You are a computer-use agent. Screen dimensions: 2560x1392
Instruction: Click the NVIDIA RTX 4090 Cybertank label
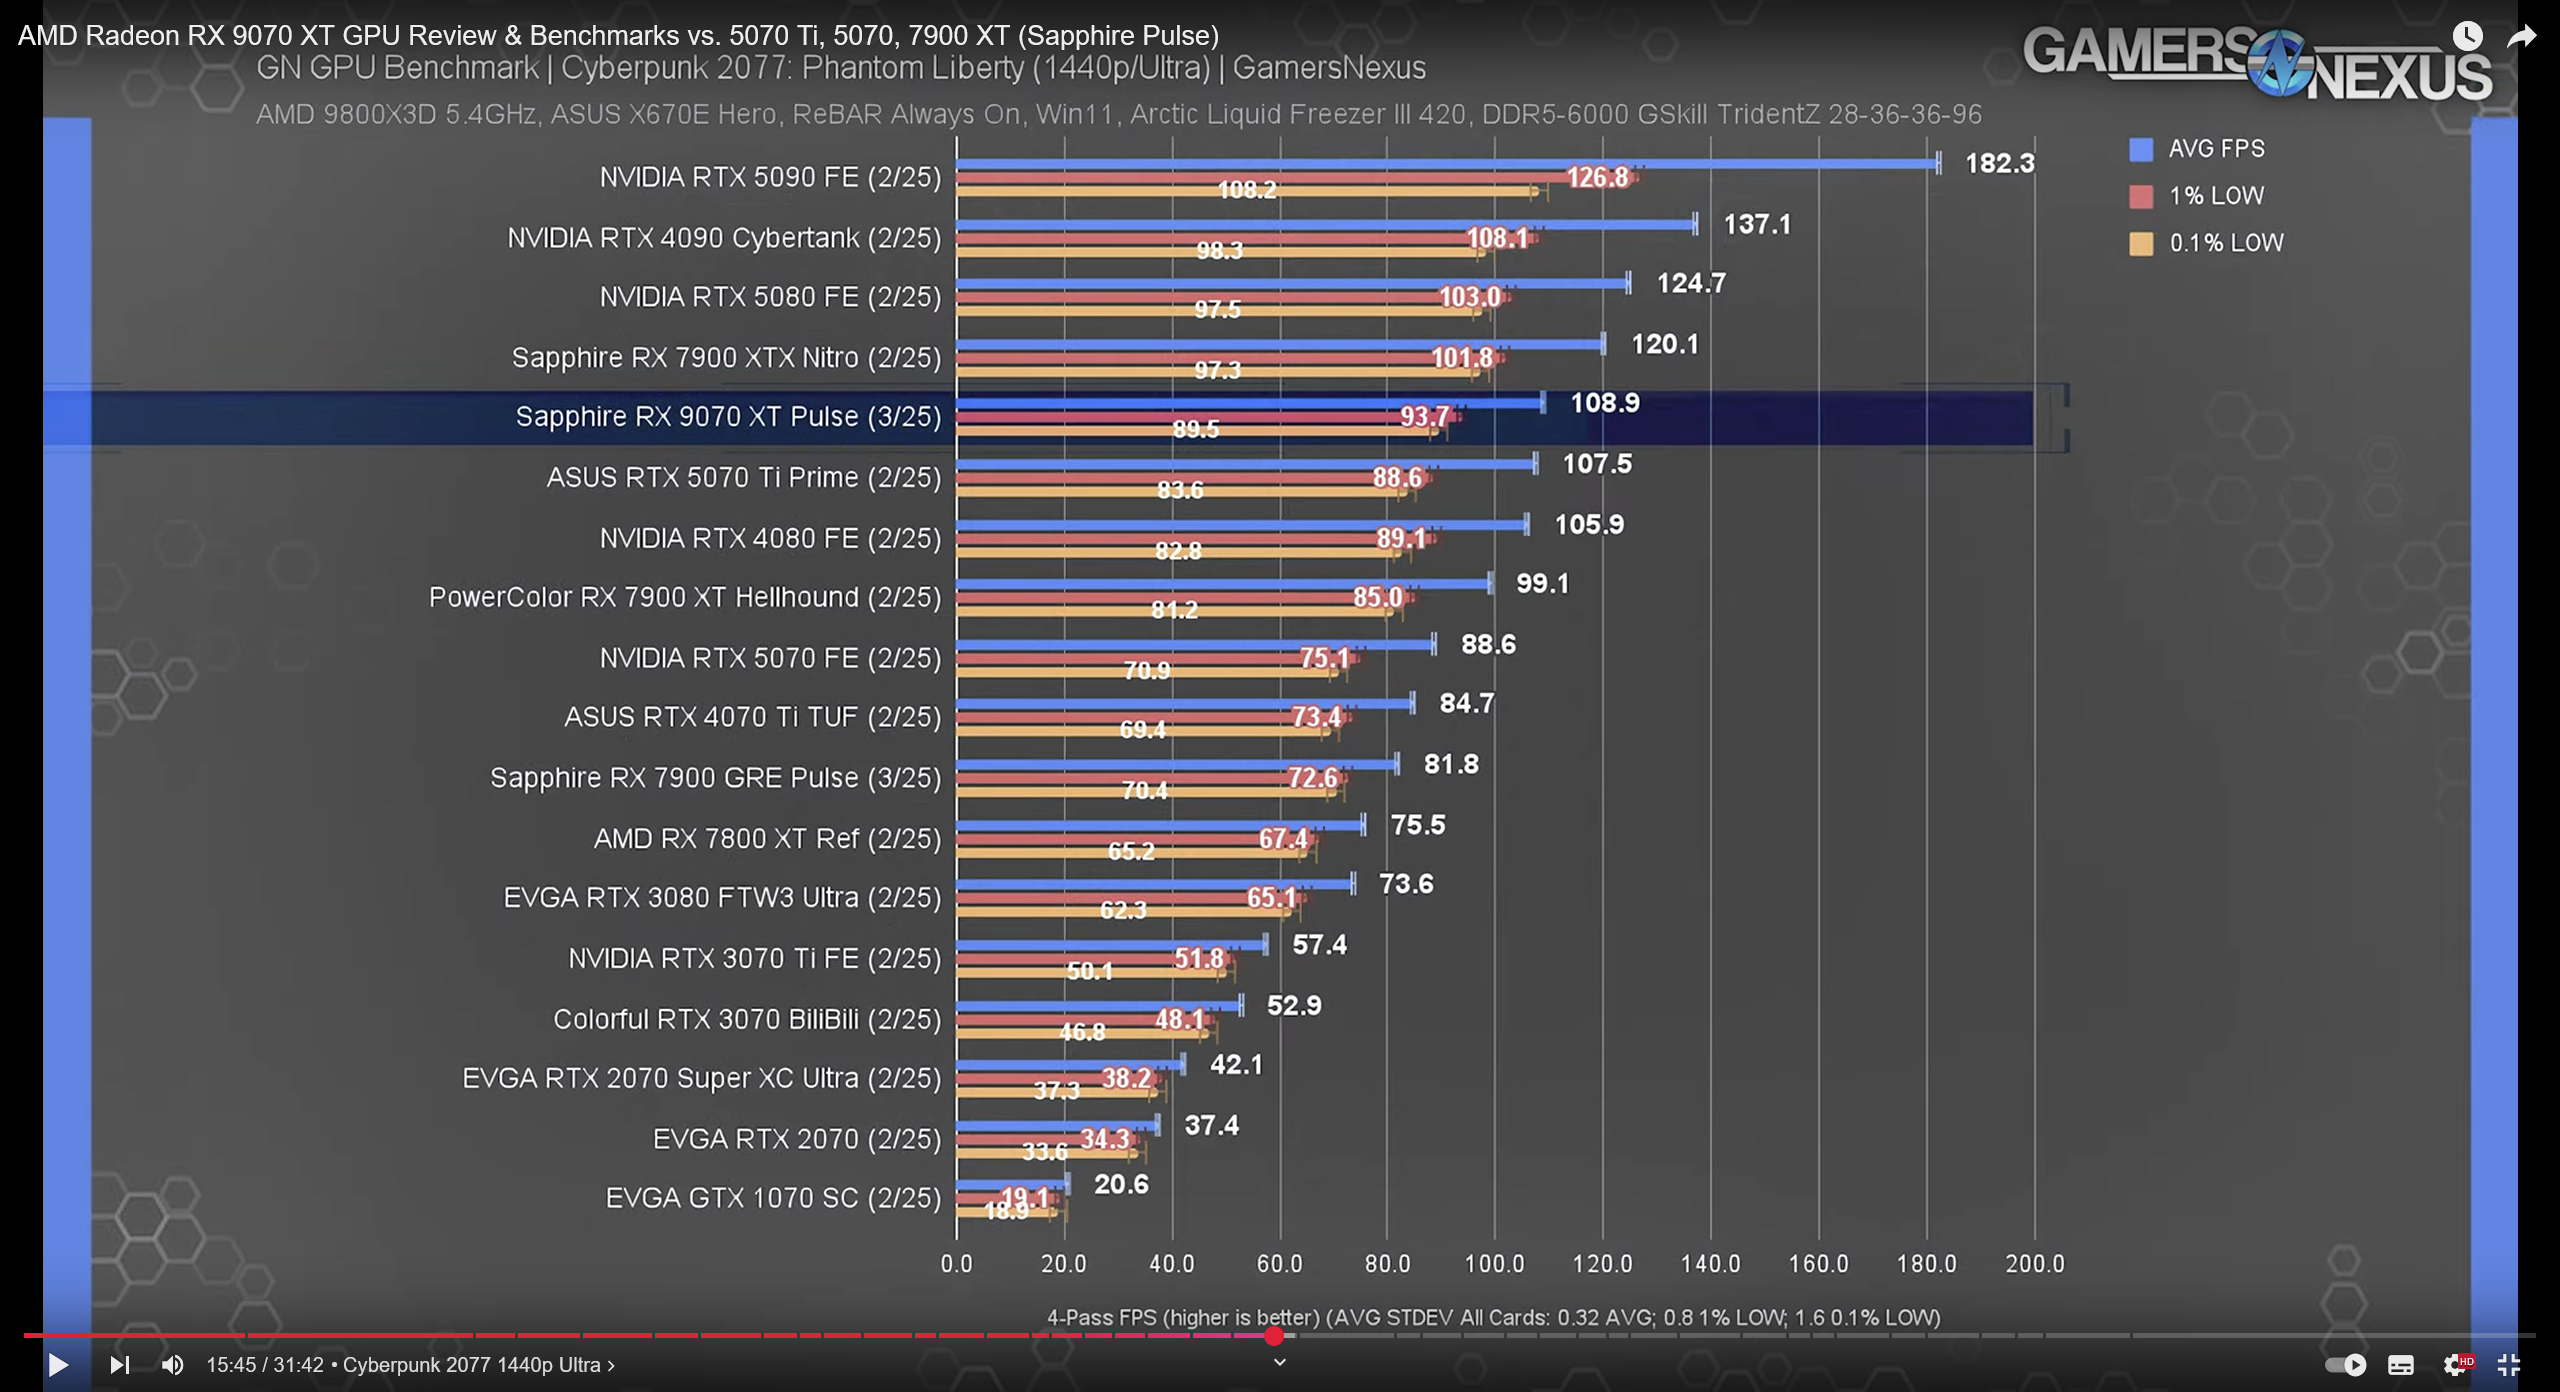[x=724, y=238]
